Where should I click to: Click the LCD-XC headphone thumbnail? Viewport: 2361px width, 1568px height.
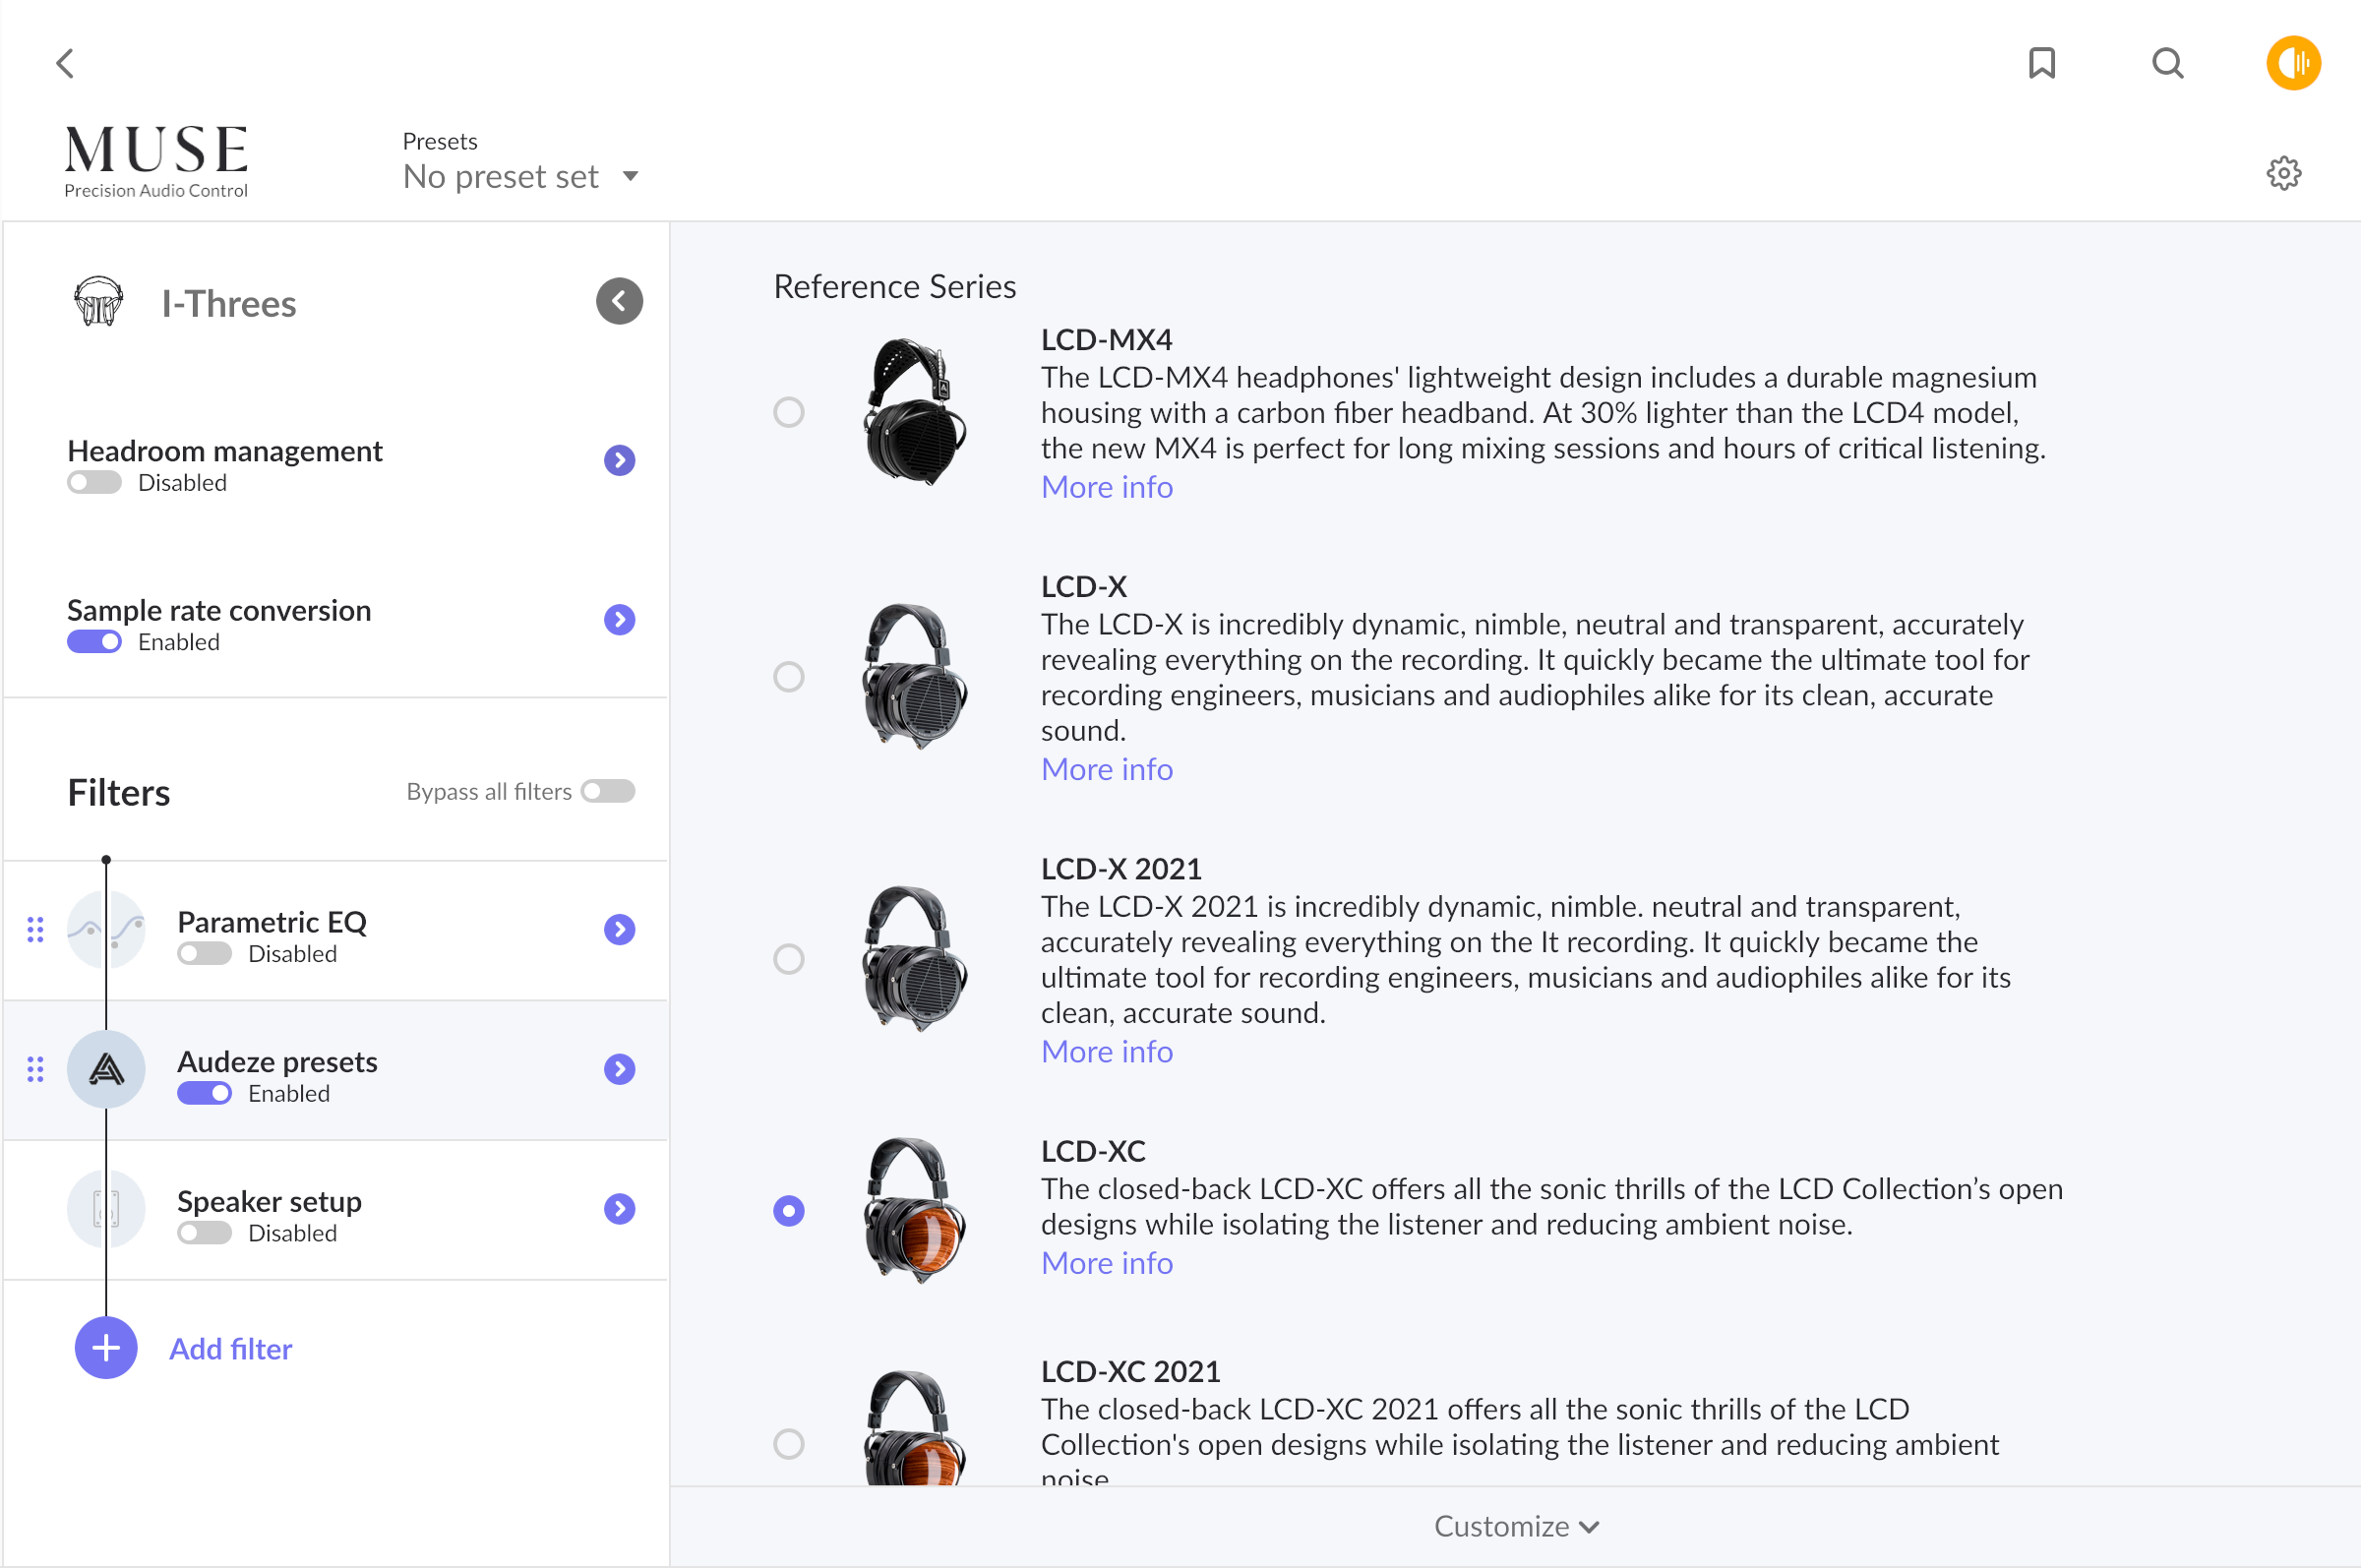pyautogui.click(x=914, y=1210)
